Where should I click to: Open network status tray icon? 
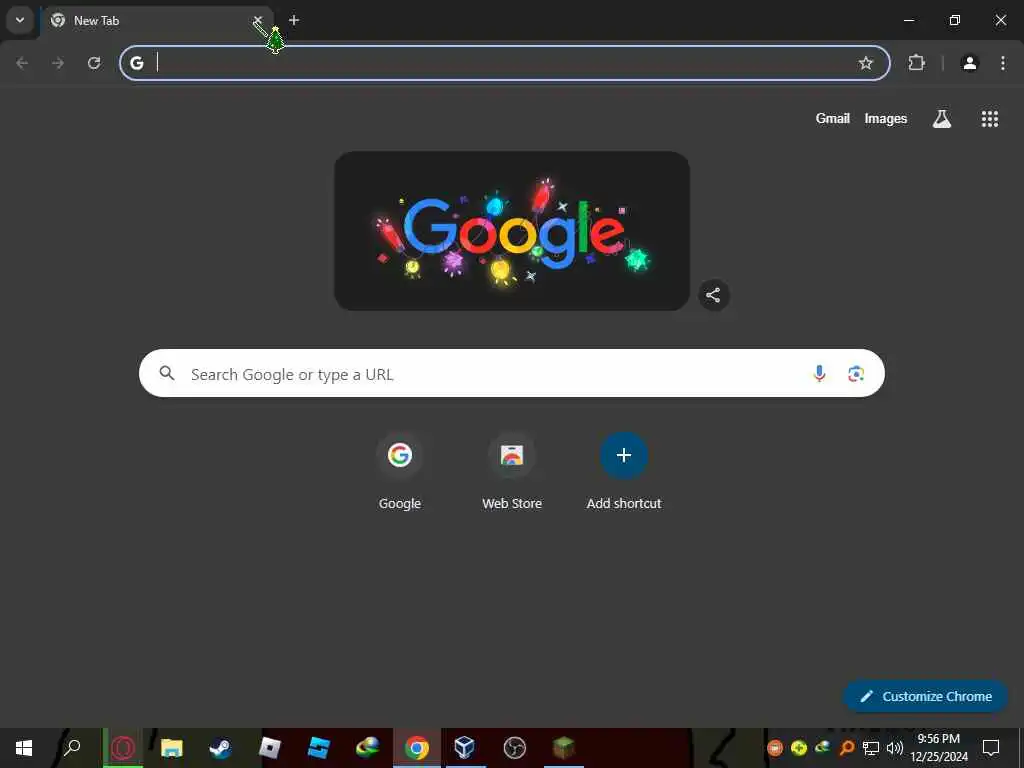pyautogui.click(x=871, y=748)
